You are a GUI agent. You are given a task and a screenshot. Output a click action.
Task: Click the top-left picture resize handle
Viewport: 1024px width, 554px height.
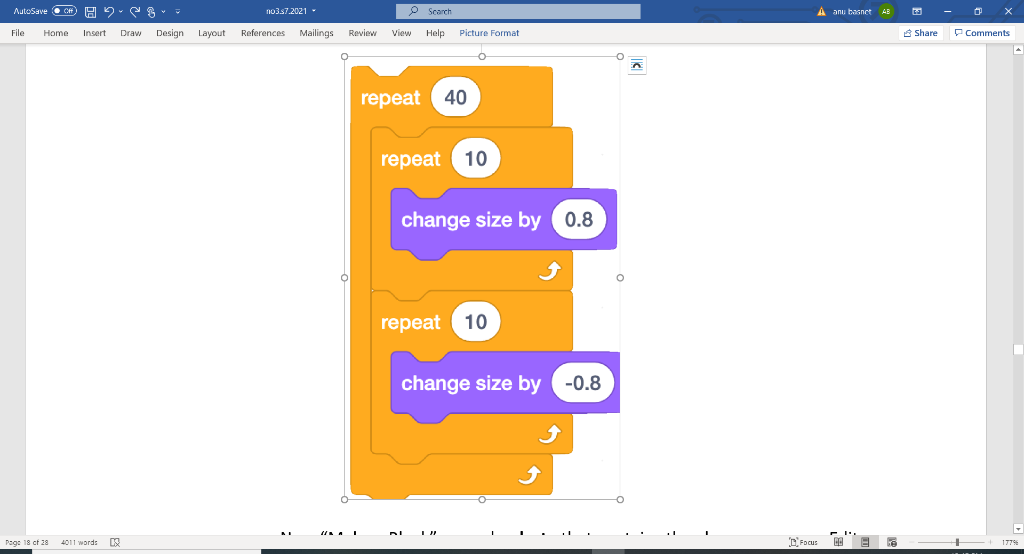[345, 57]
